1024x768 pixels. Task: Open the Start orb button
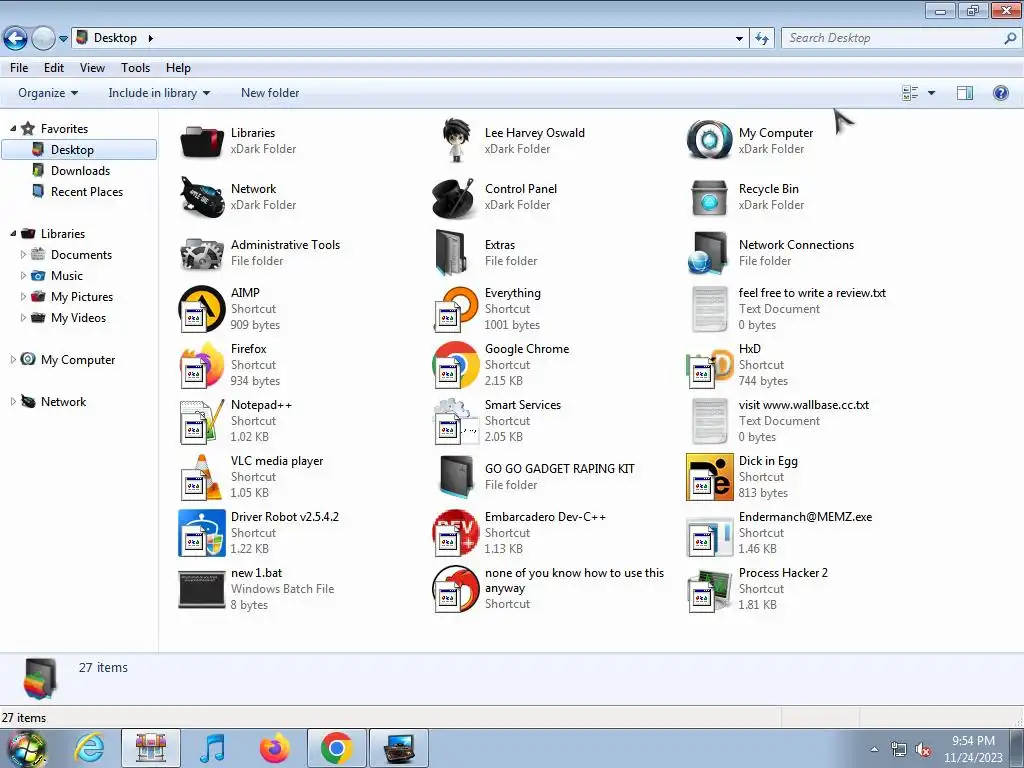pos(26,749)
